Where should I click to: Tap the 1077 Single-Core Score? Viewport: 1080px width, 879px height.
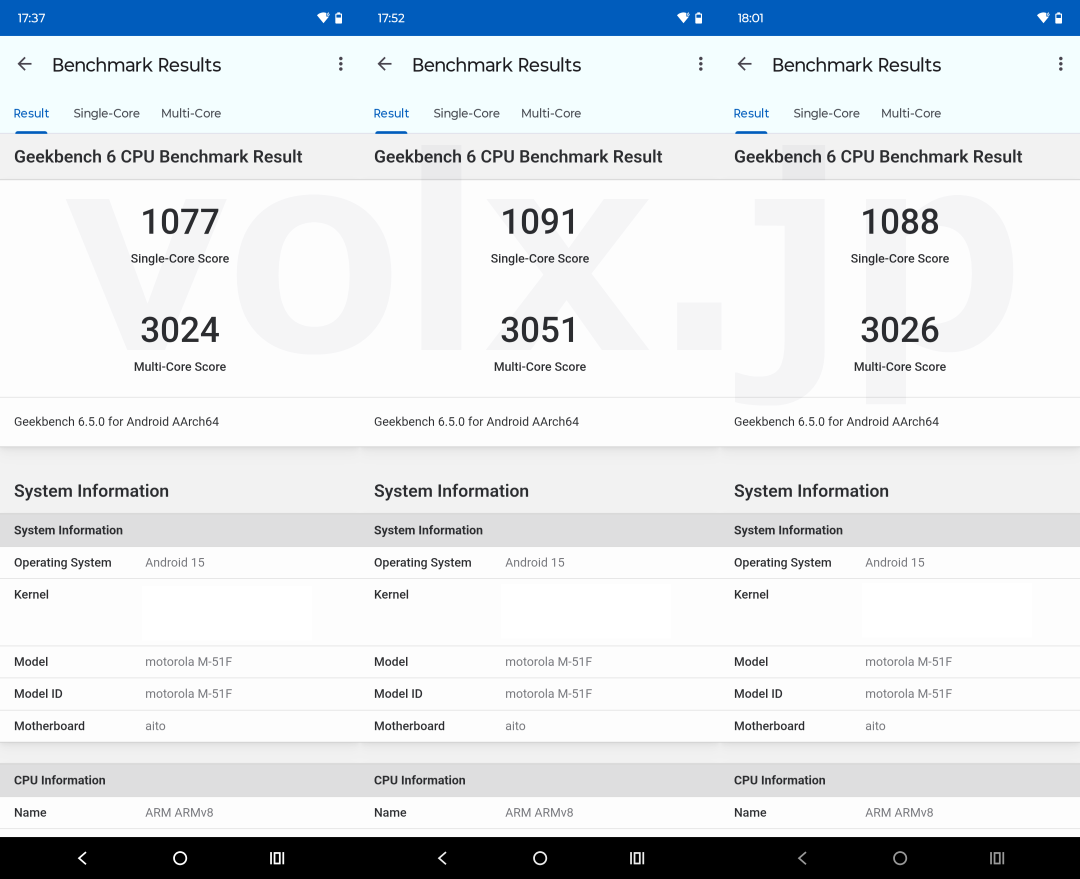click(180, 222)
